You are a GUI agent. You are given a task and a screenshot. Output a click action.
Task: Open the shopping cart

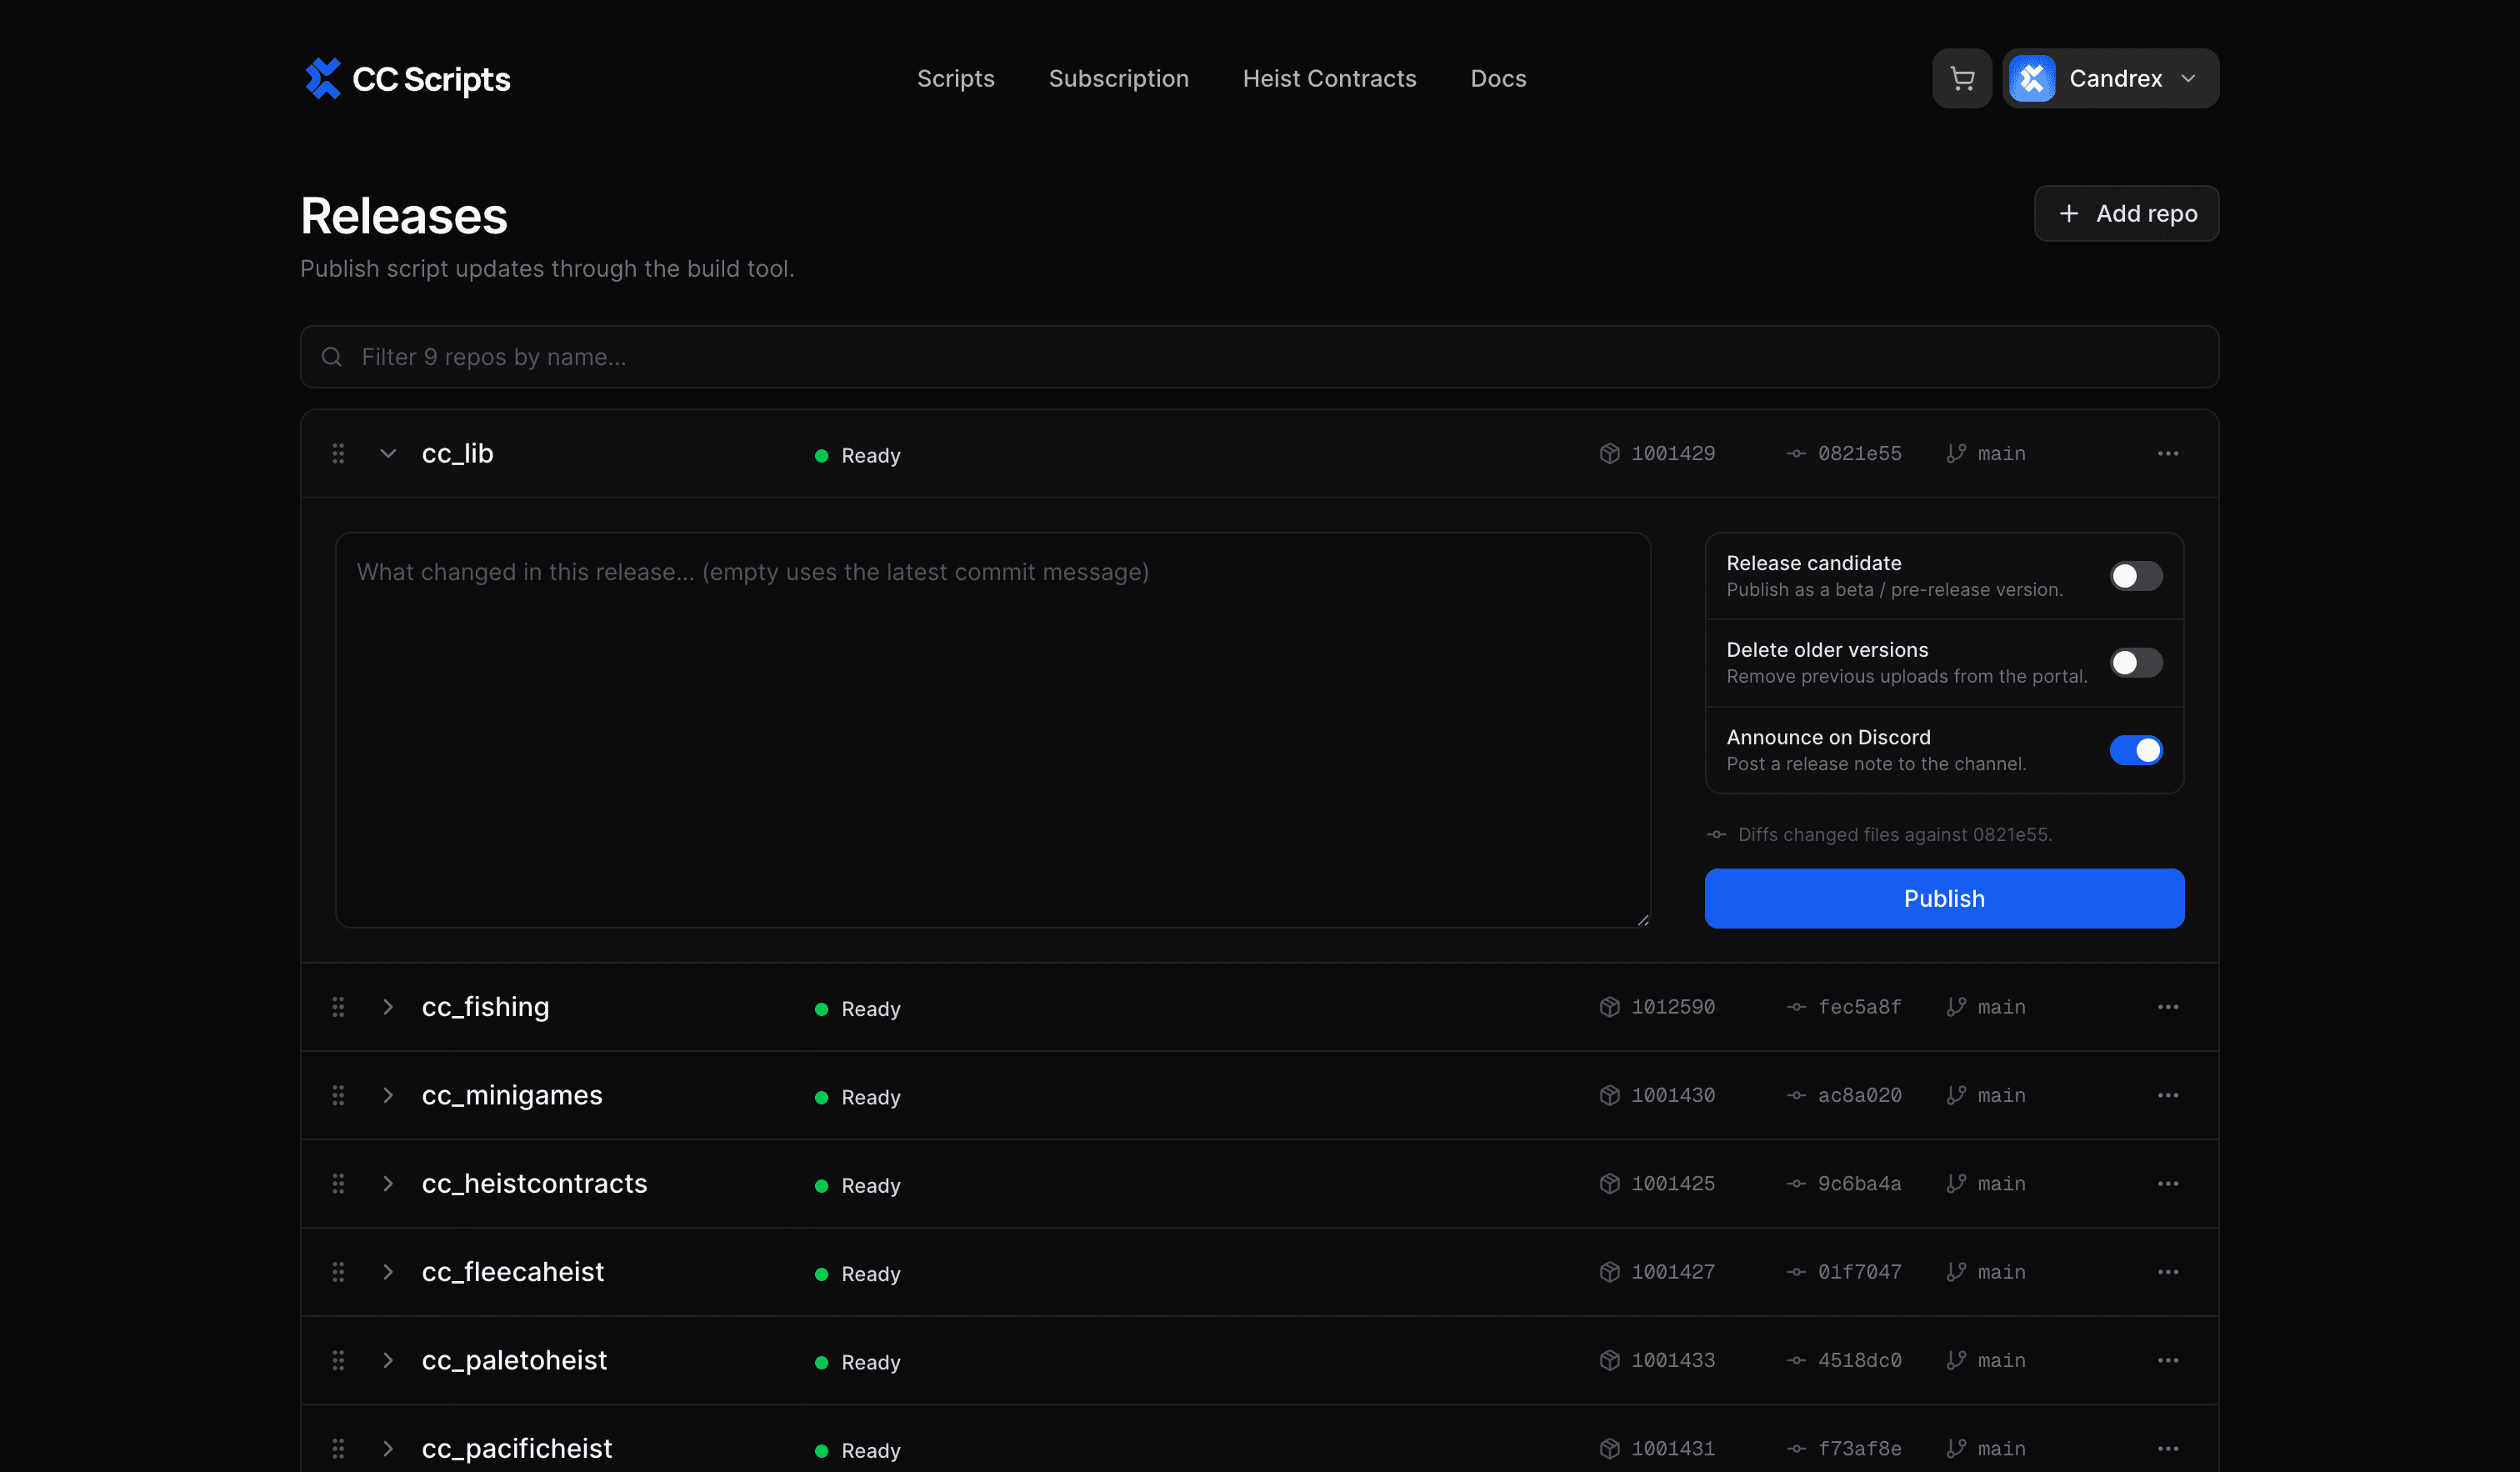click(x=1962, y=78)
